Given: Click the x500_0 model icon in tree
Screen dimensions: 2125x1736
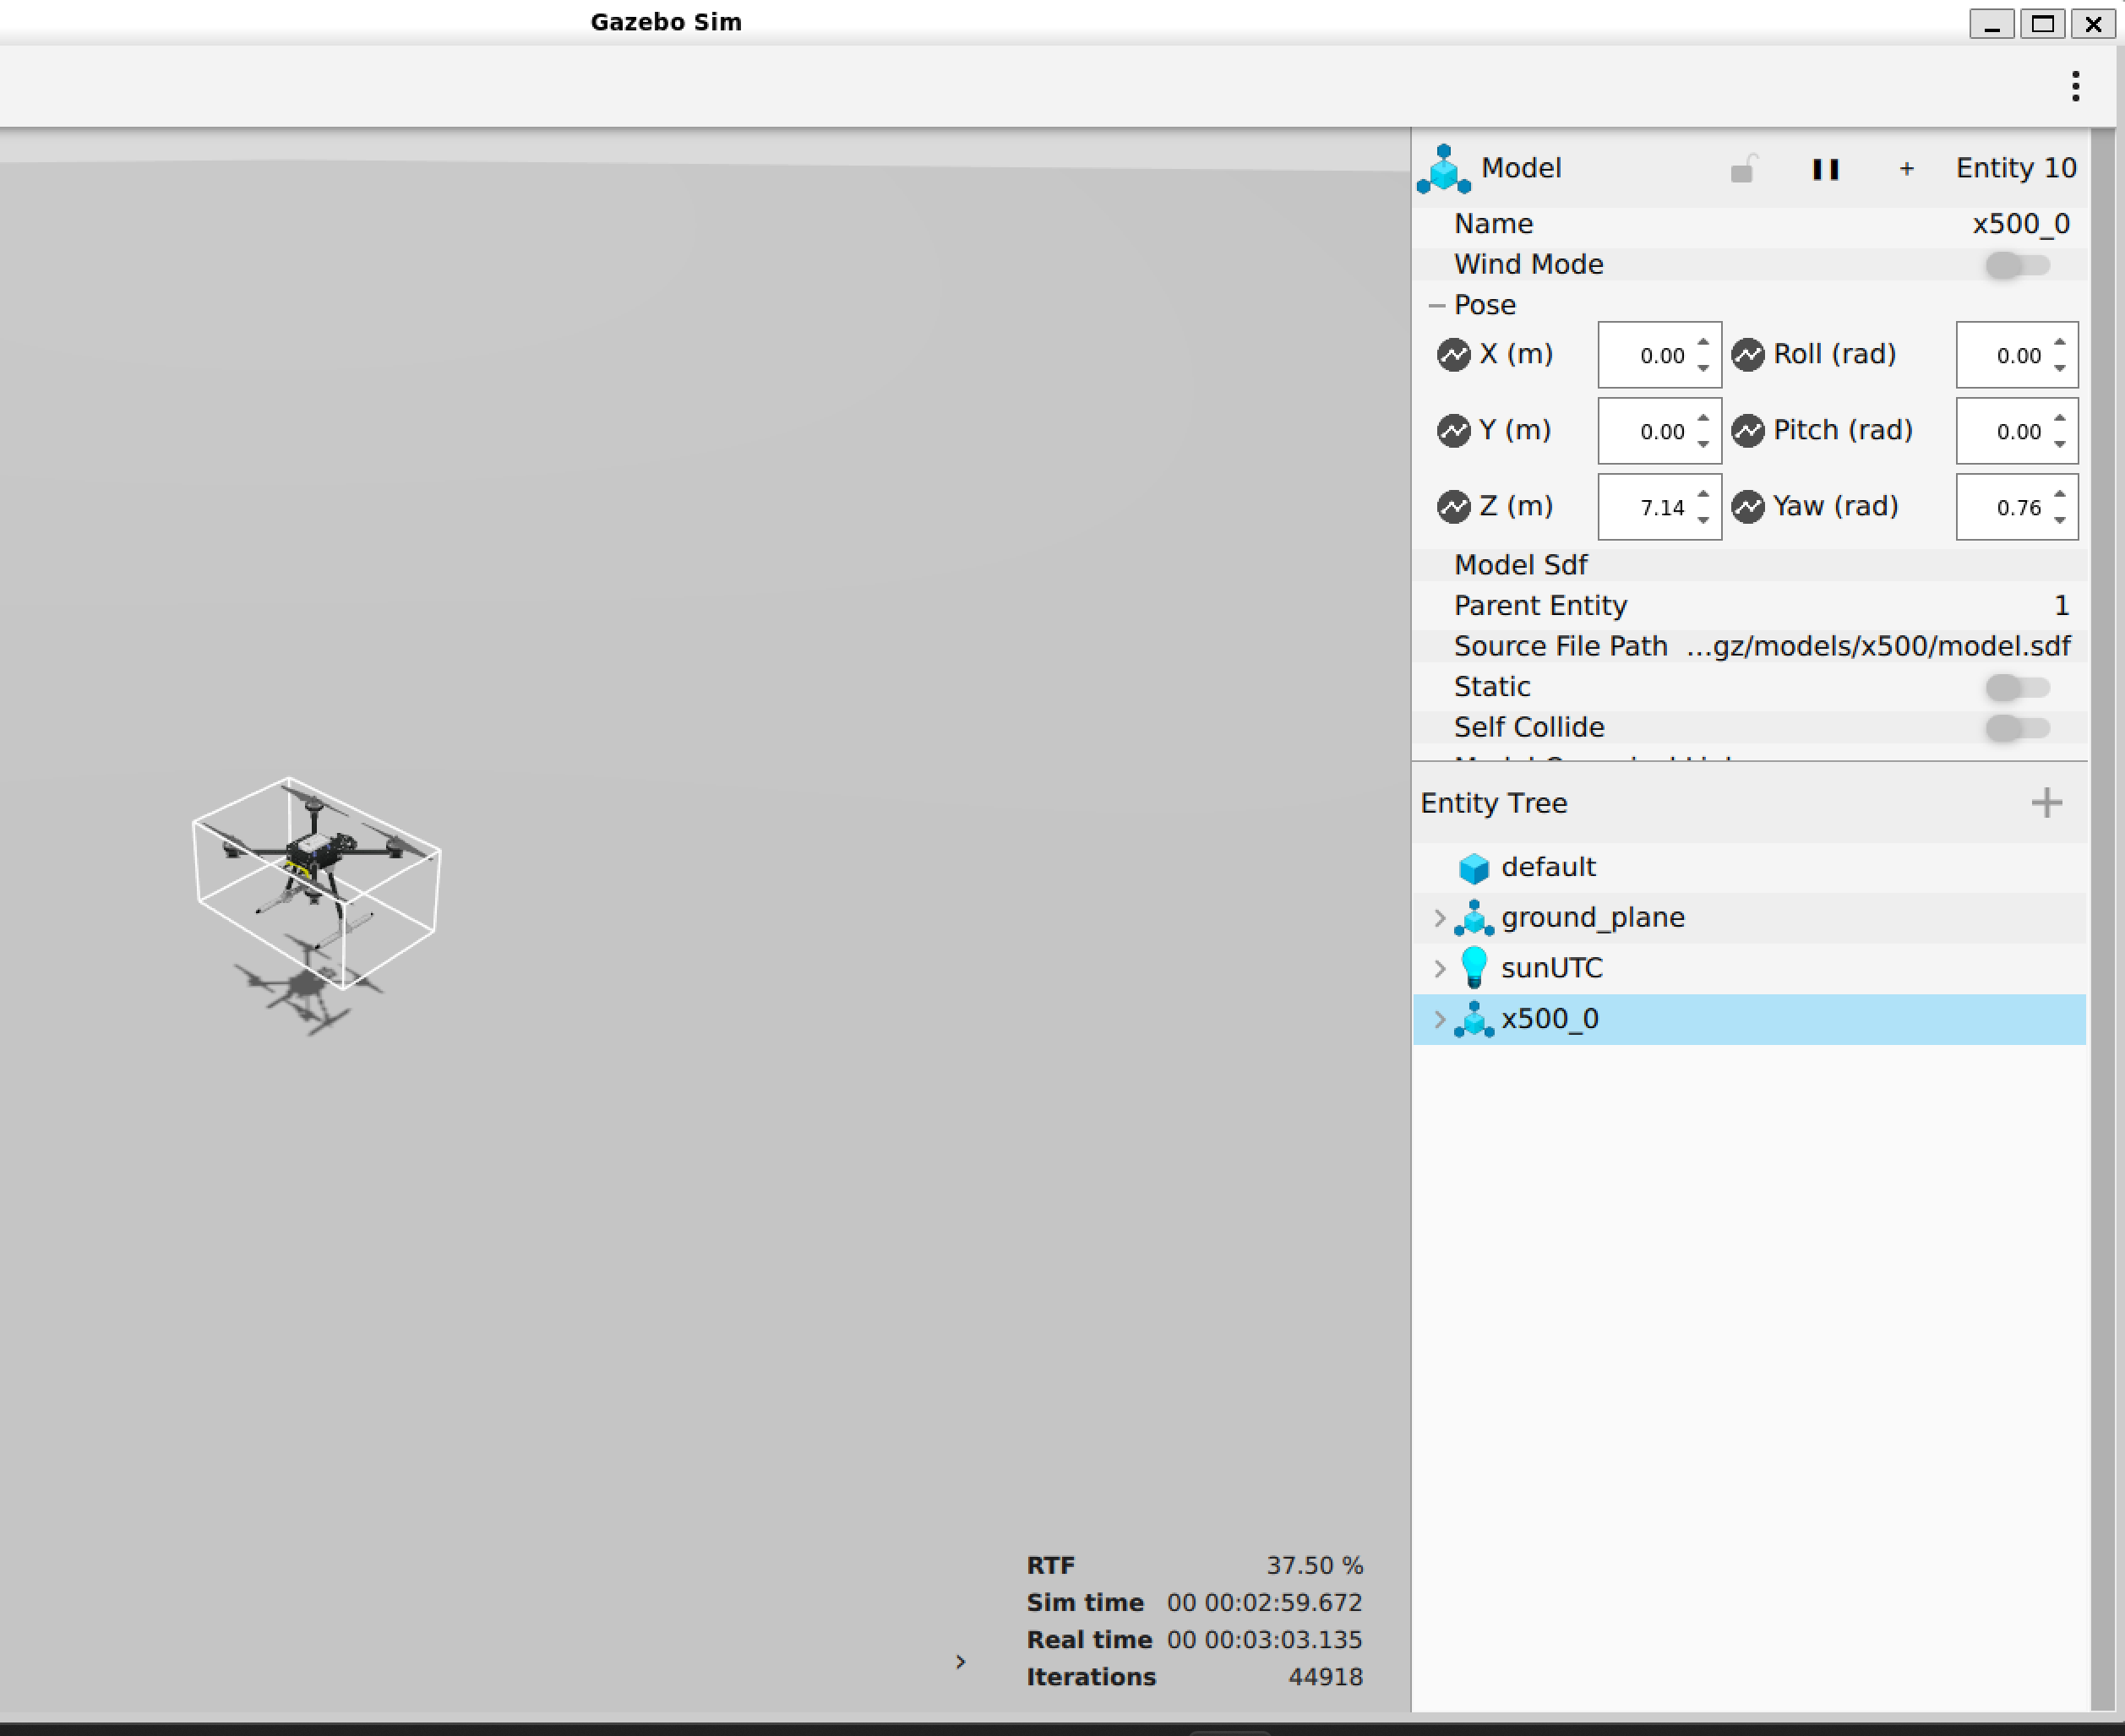Looking at the screenshot, I should 1474,1020.
